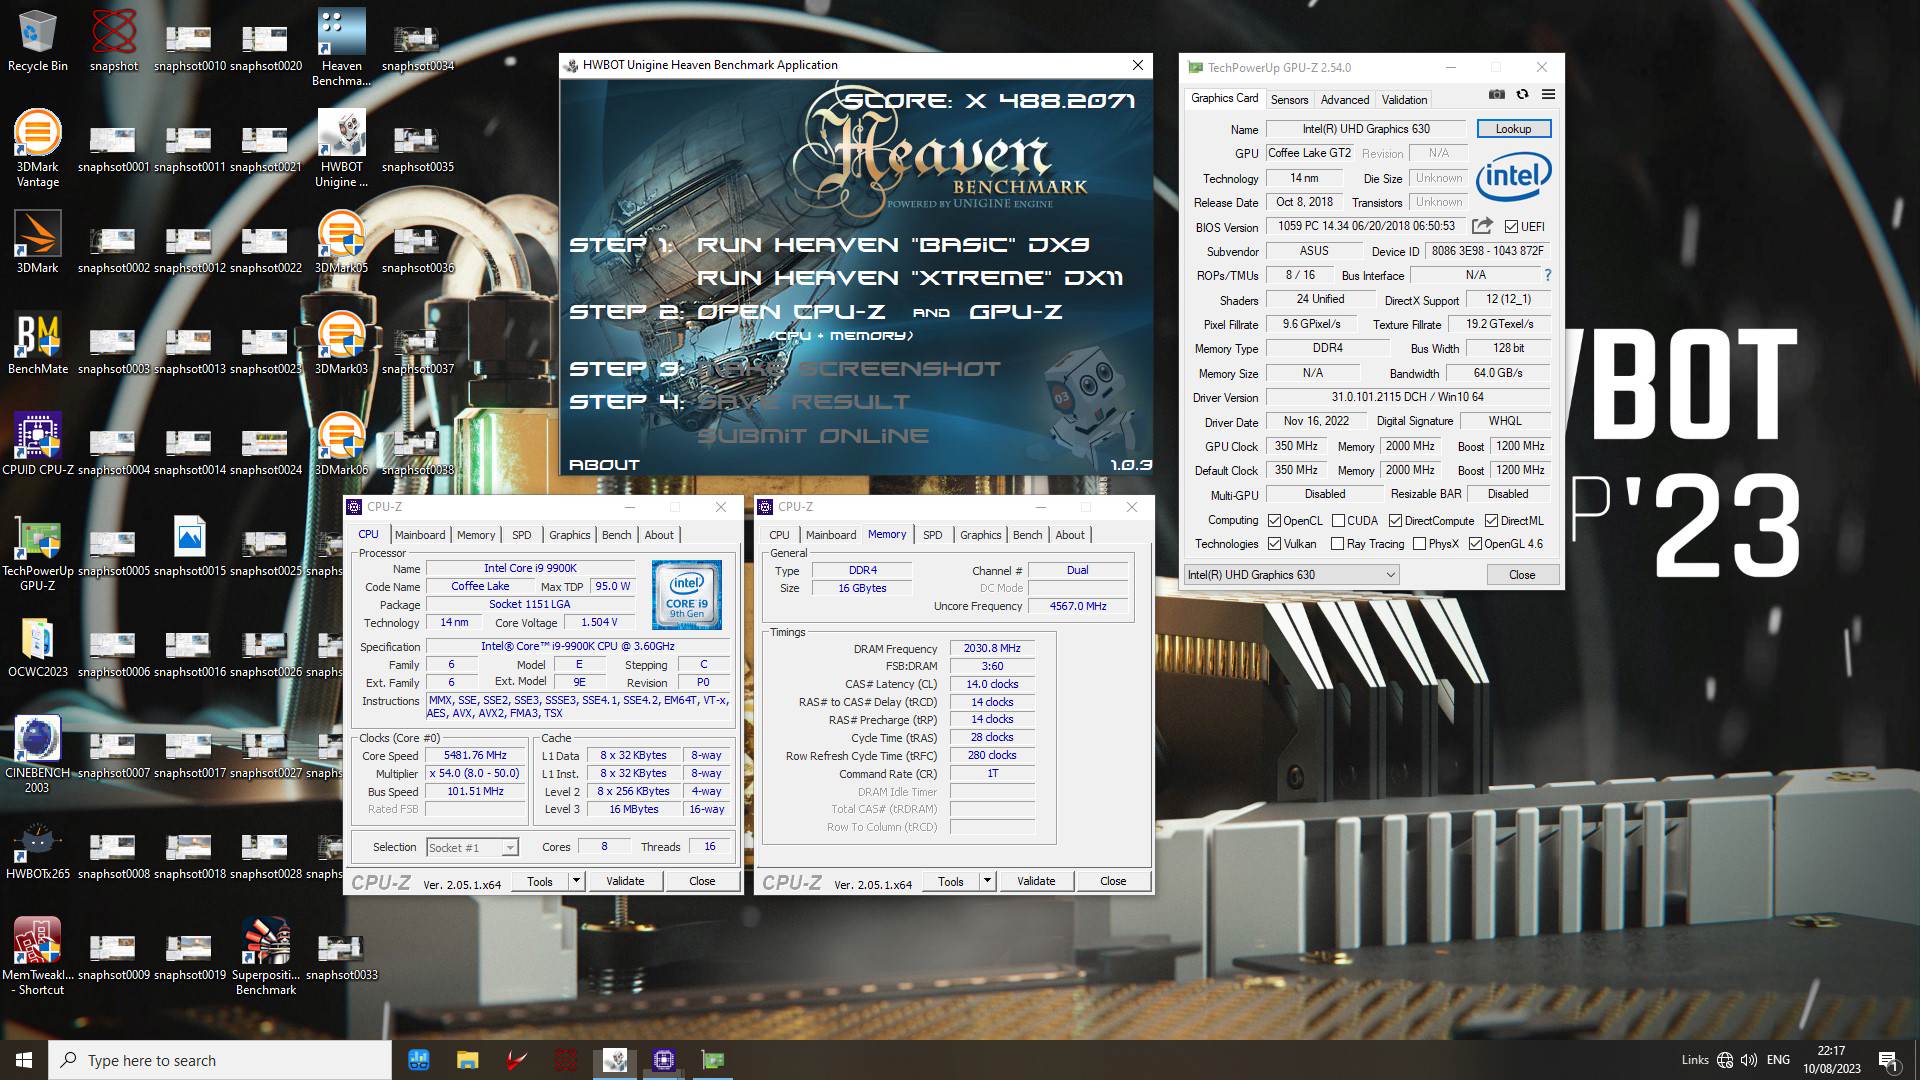Click ABOUT in the Heaven benchmark window
The width and height of the screenshot is (1920, 1080).
tap(604, 465)
